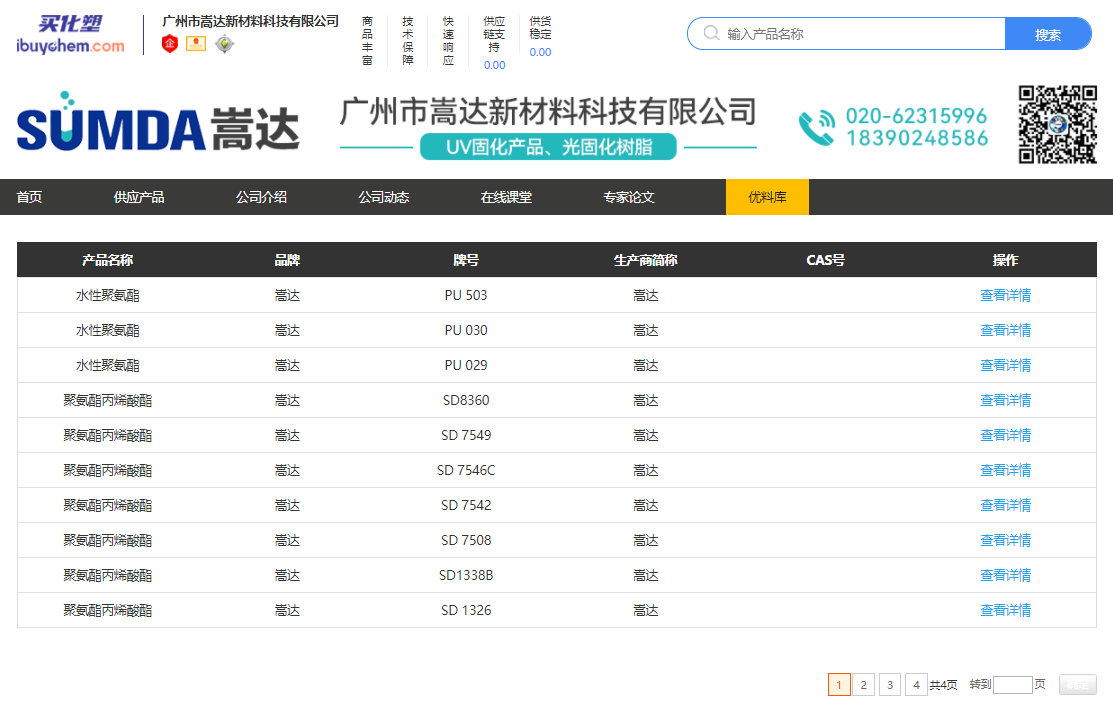Open the 公司介绍 menu item

pos(261,197)
